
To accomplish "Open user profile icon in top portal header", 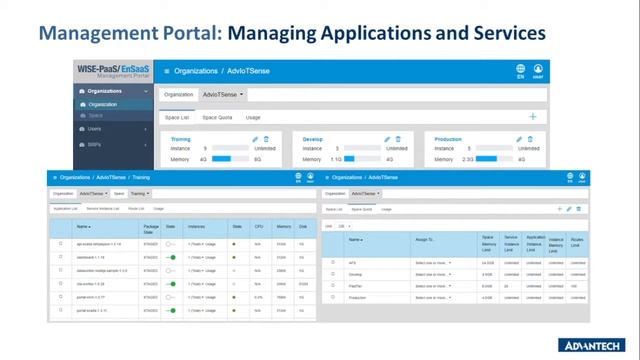I will [x=538, y=71].
